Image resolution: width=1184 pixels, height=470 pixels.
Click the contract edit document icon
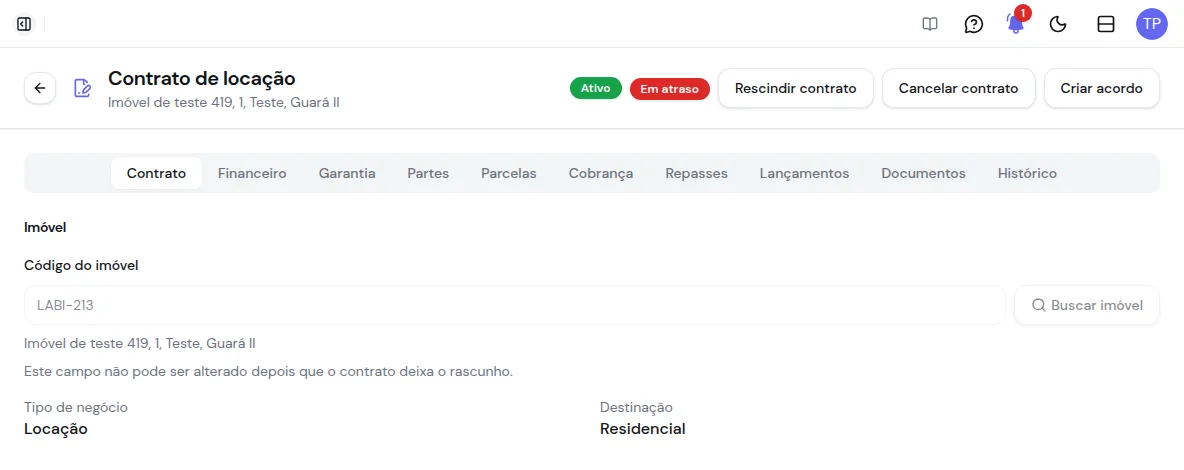click(x=82, y=88)
